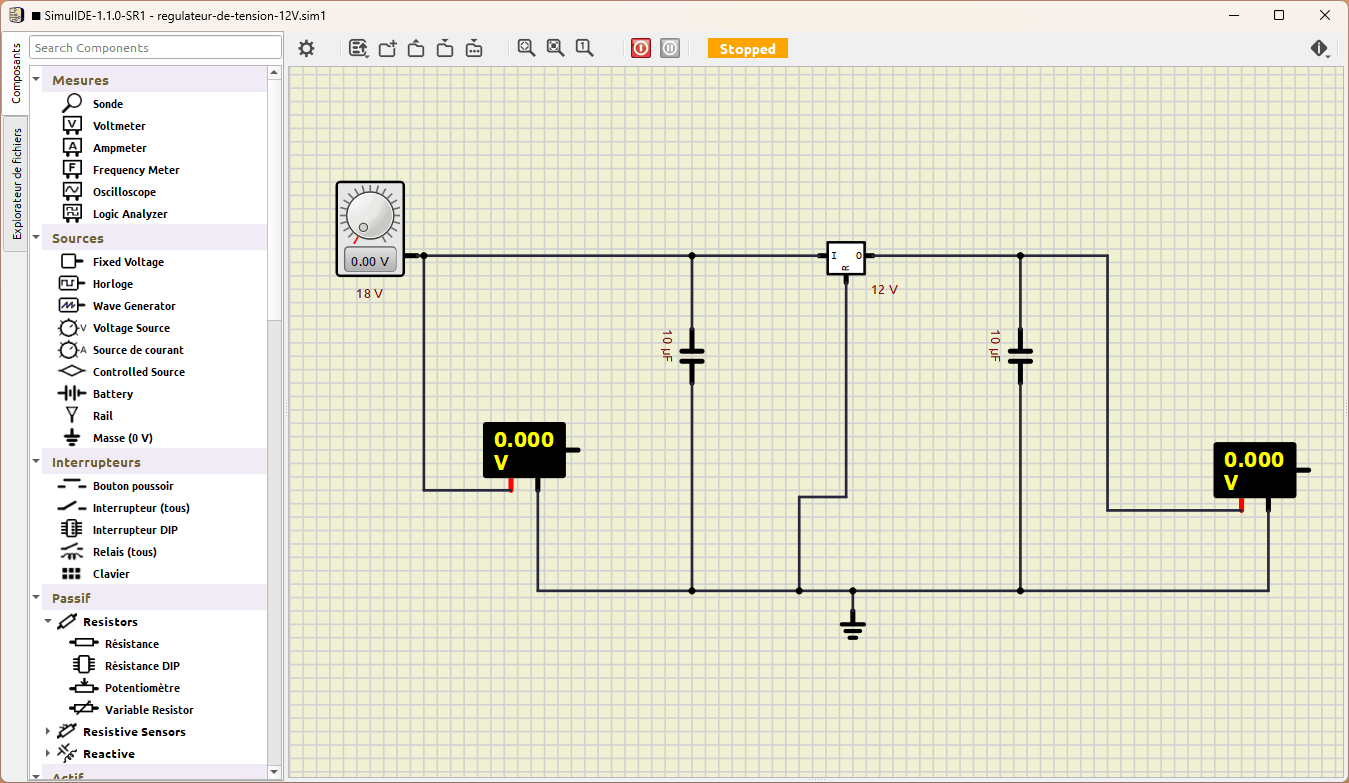Click the 18 V voltage source knob

[369, 214]
